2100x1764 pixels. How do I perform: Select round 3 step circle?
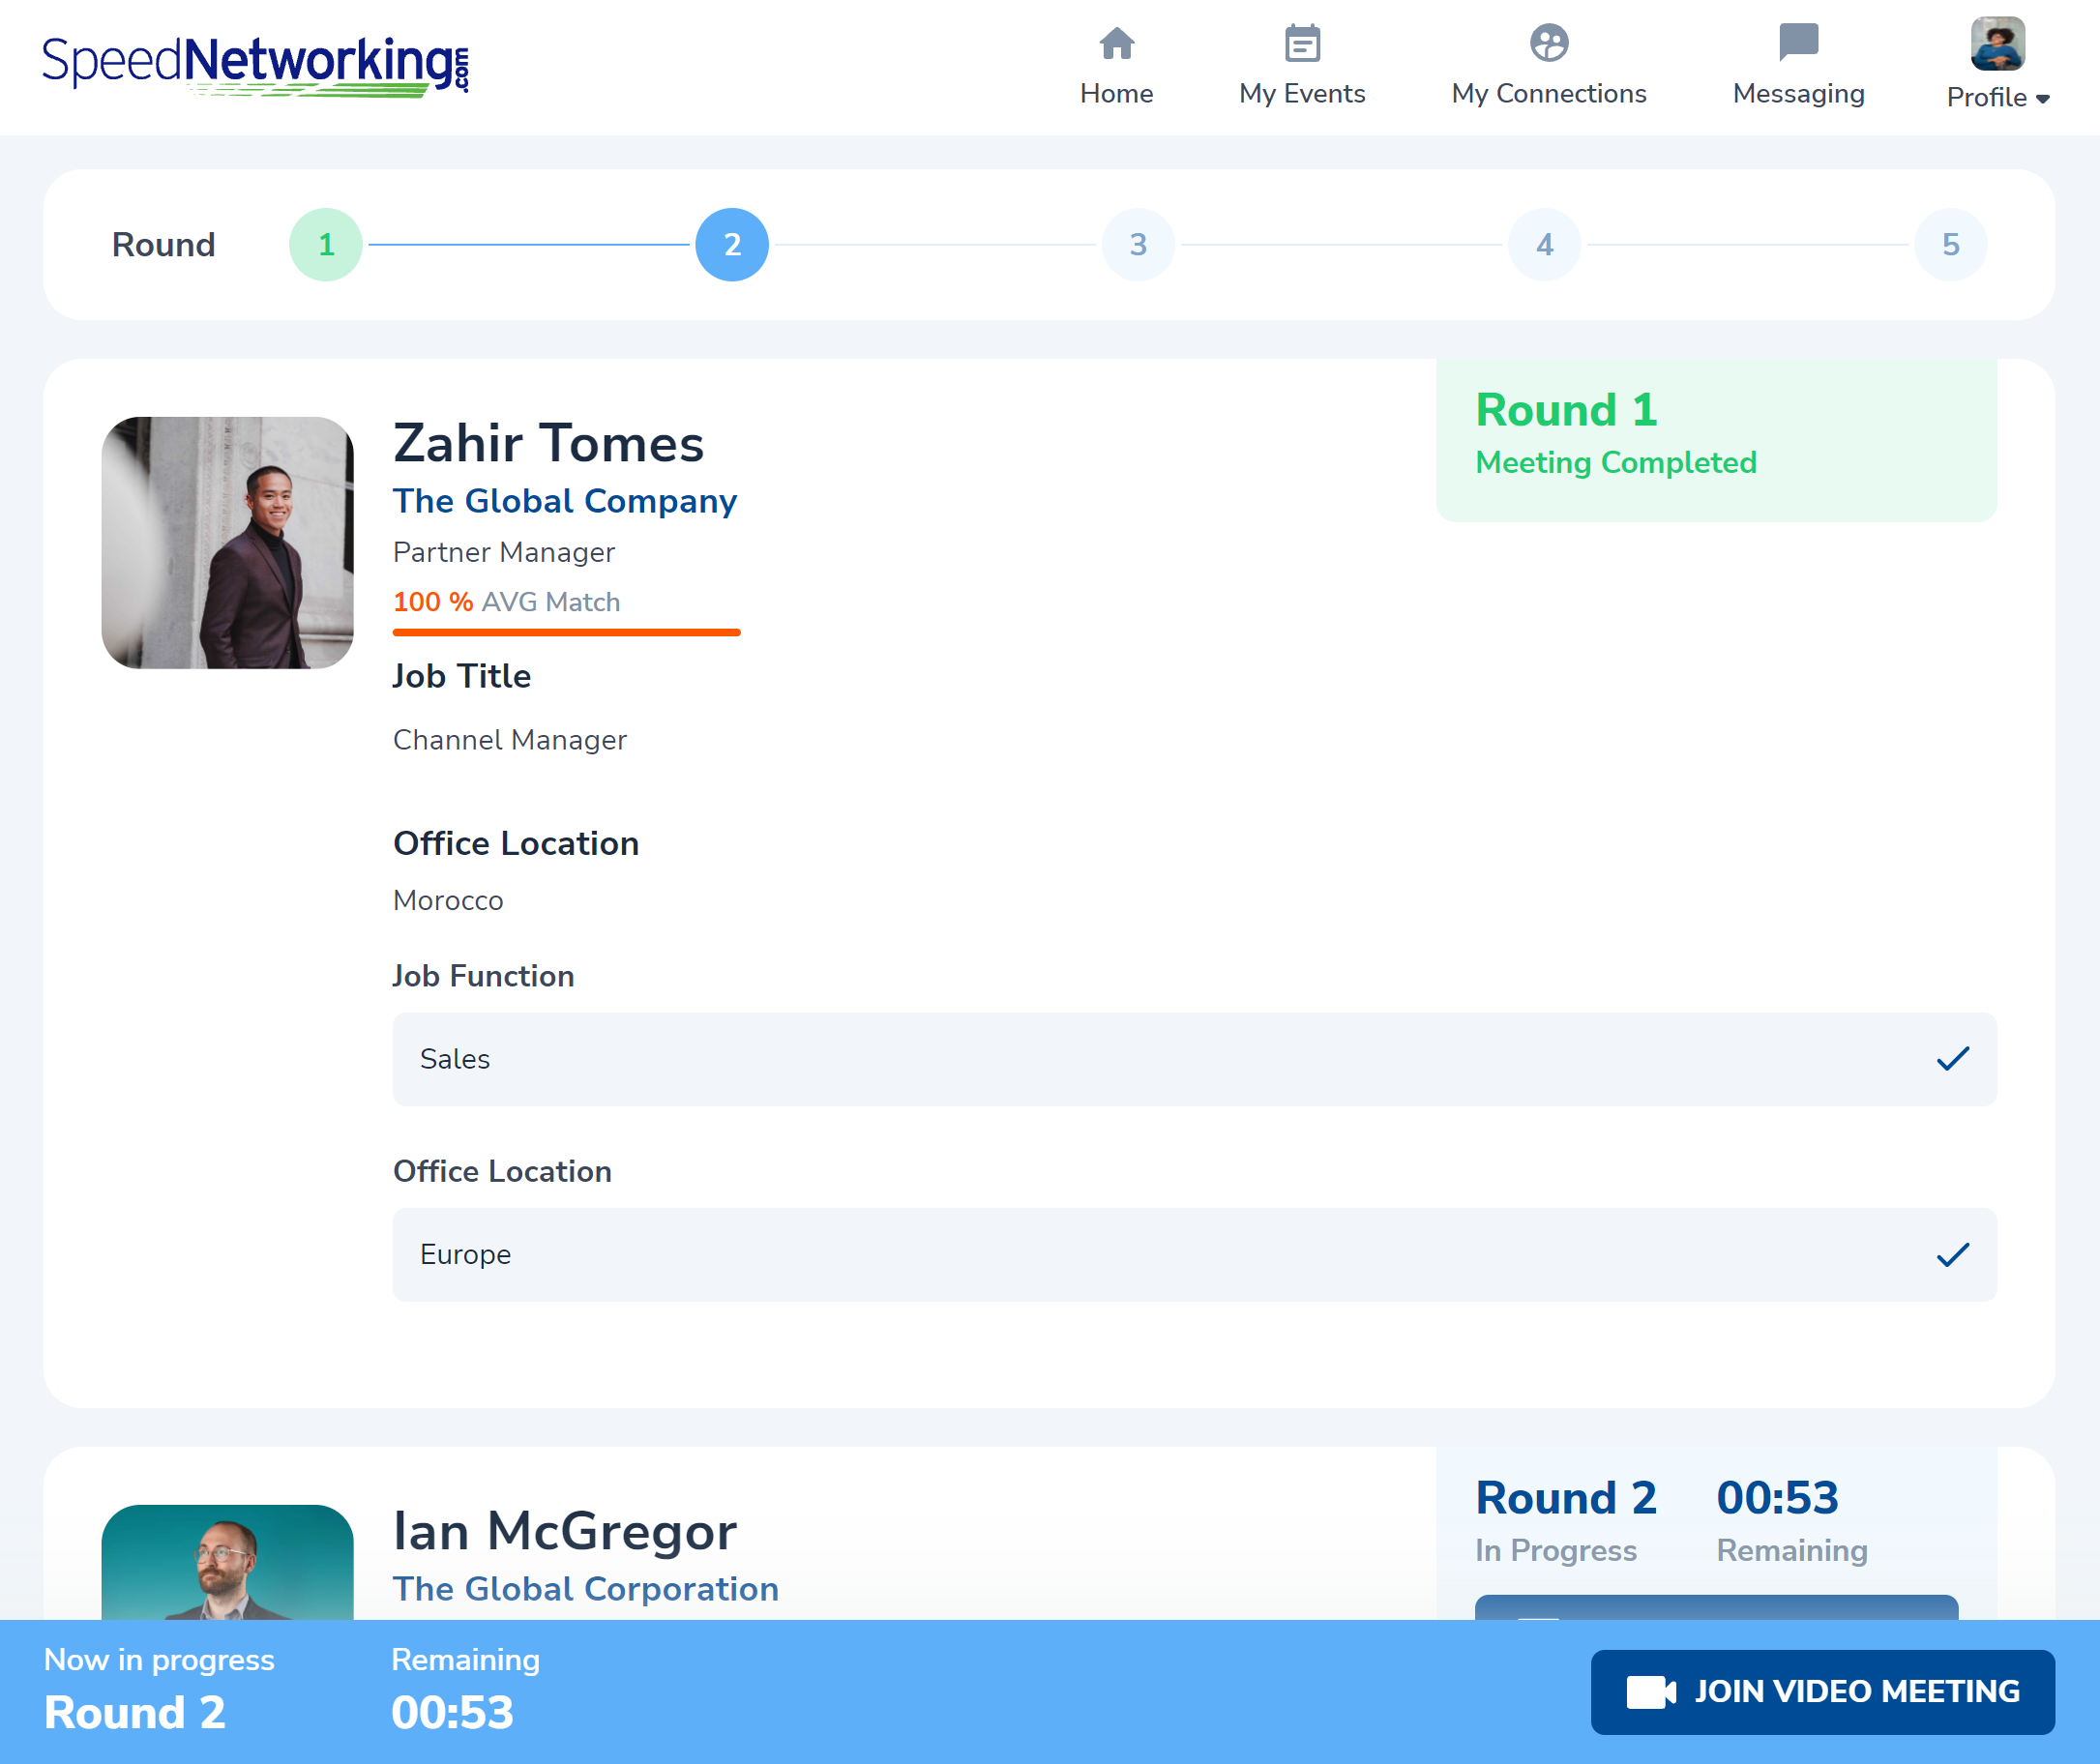1138,244
